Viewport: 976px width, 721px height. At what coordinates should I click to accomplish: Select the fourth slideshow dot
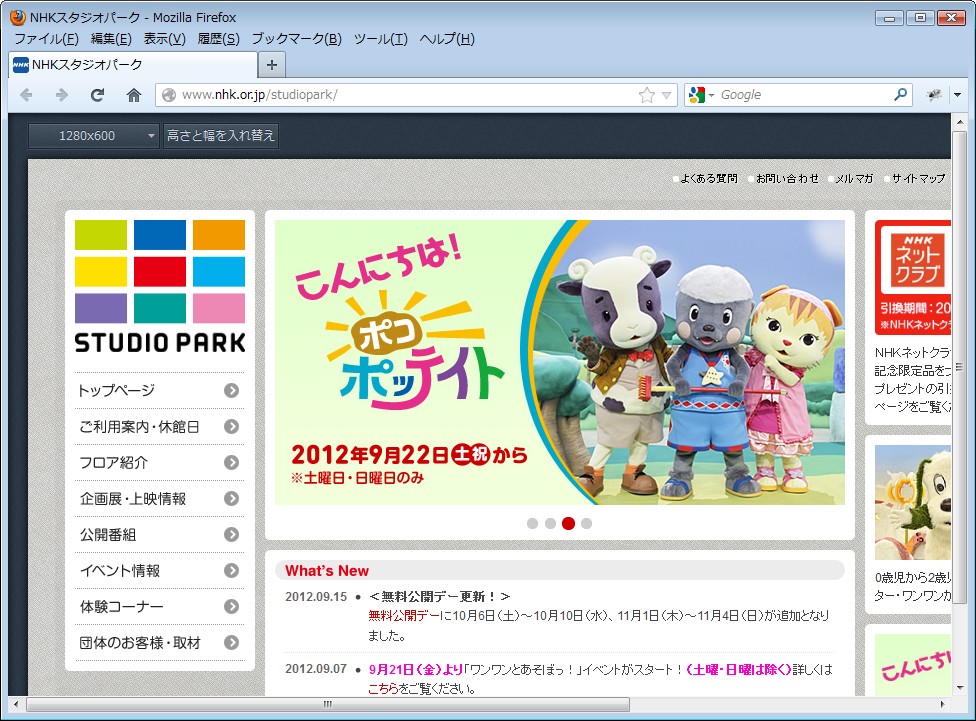pyautogui.click(x=586, y=524)
